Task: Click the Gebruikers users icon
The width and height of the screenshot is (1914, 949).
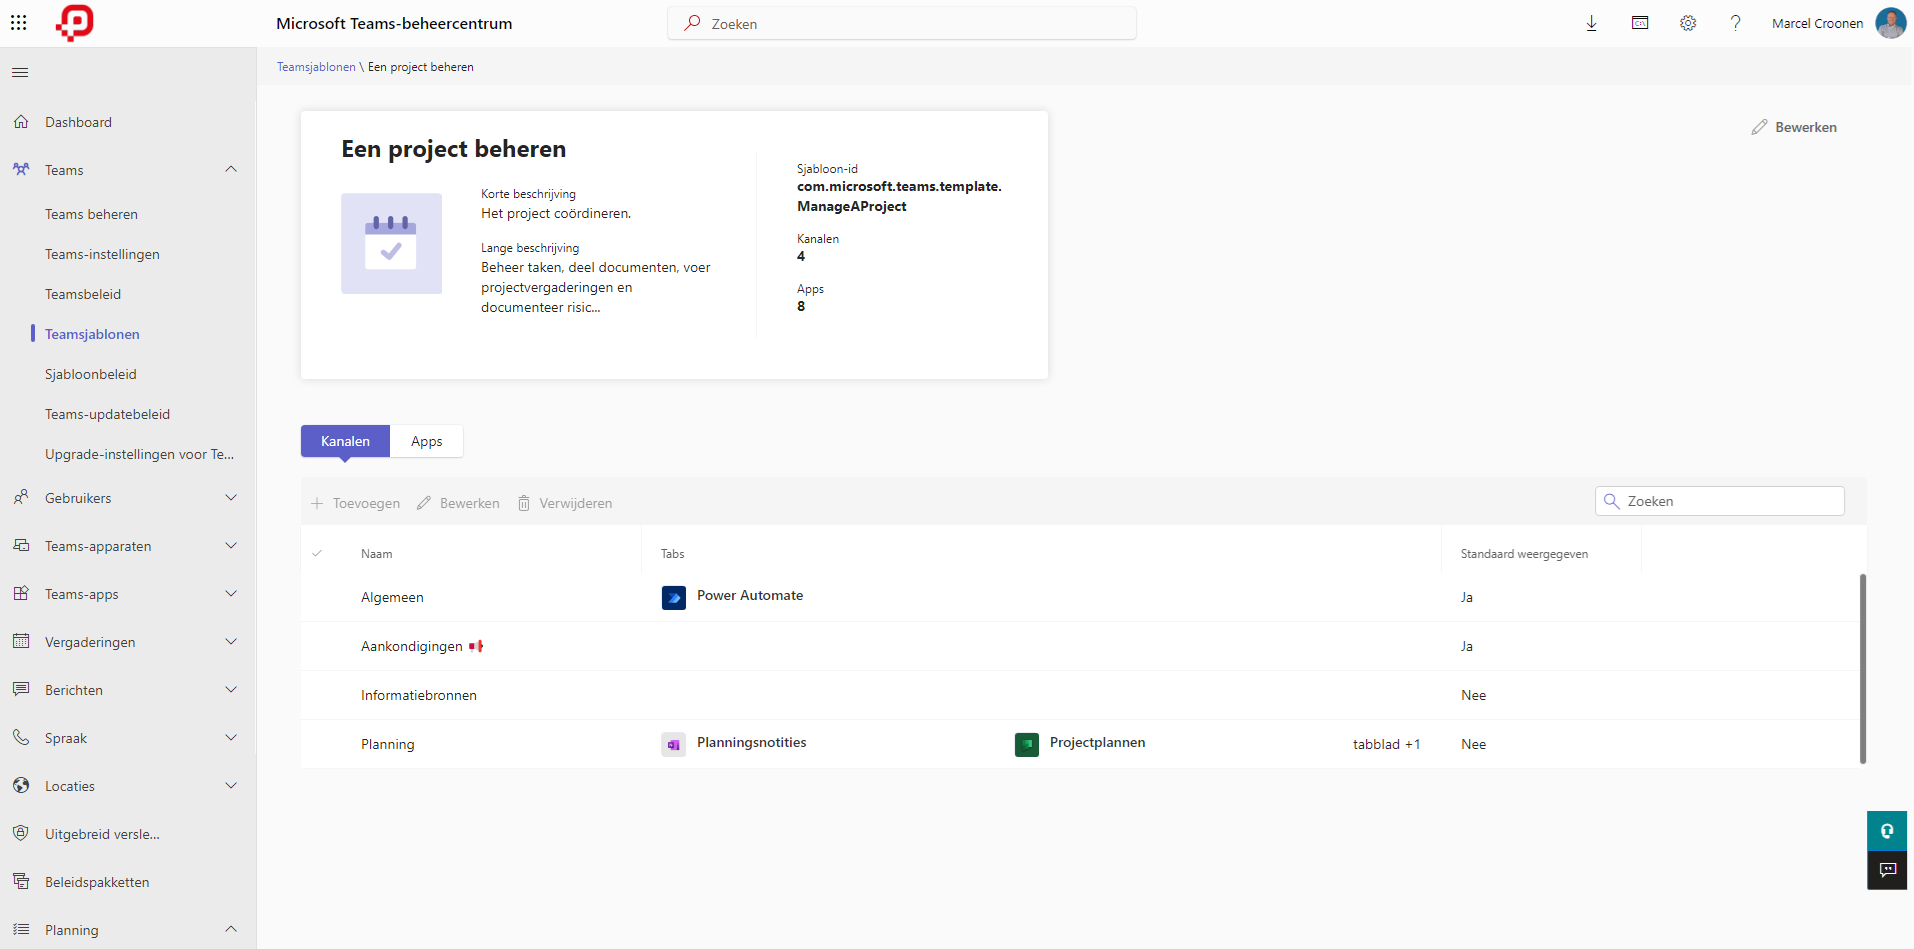Action: [x=21, y=498]
